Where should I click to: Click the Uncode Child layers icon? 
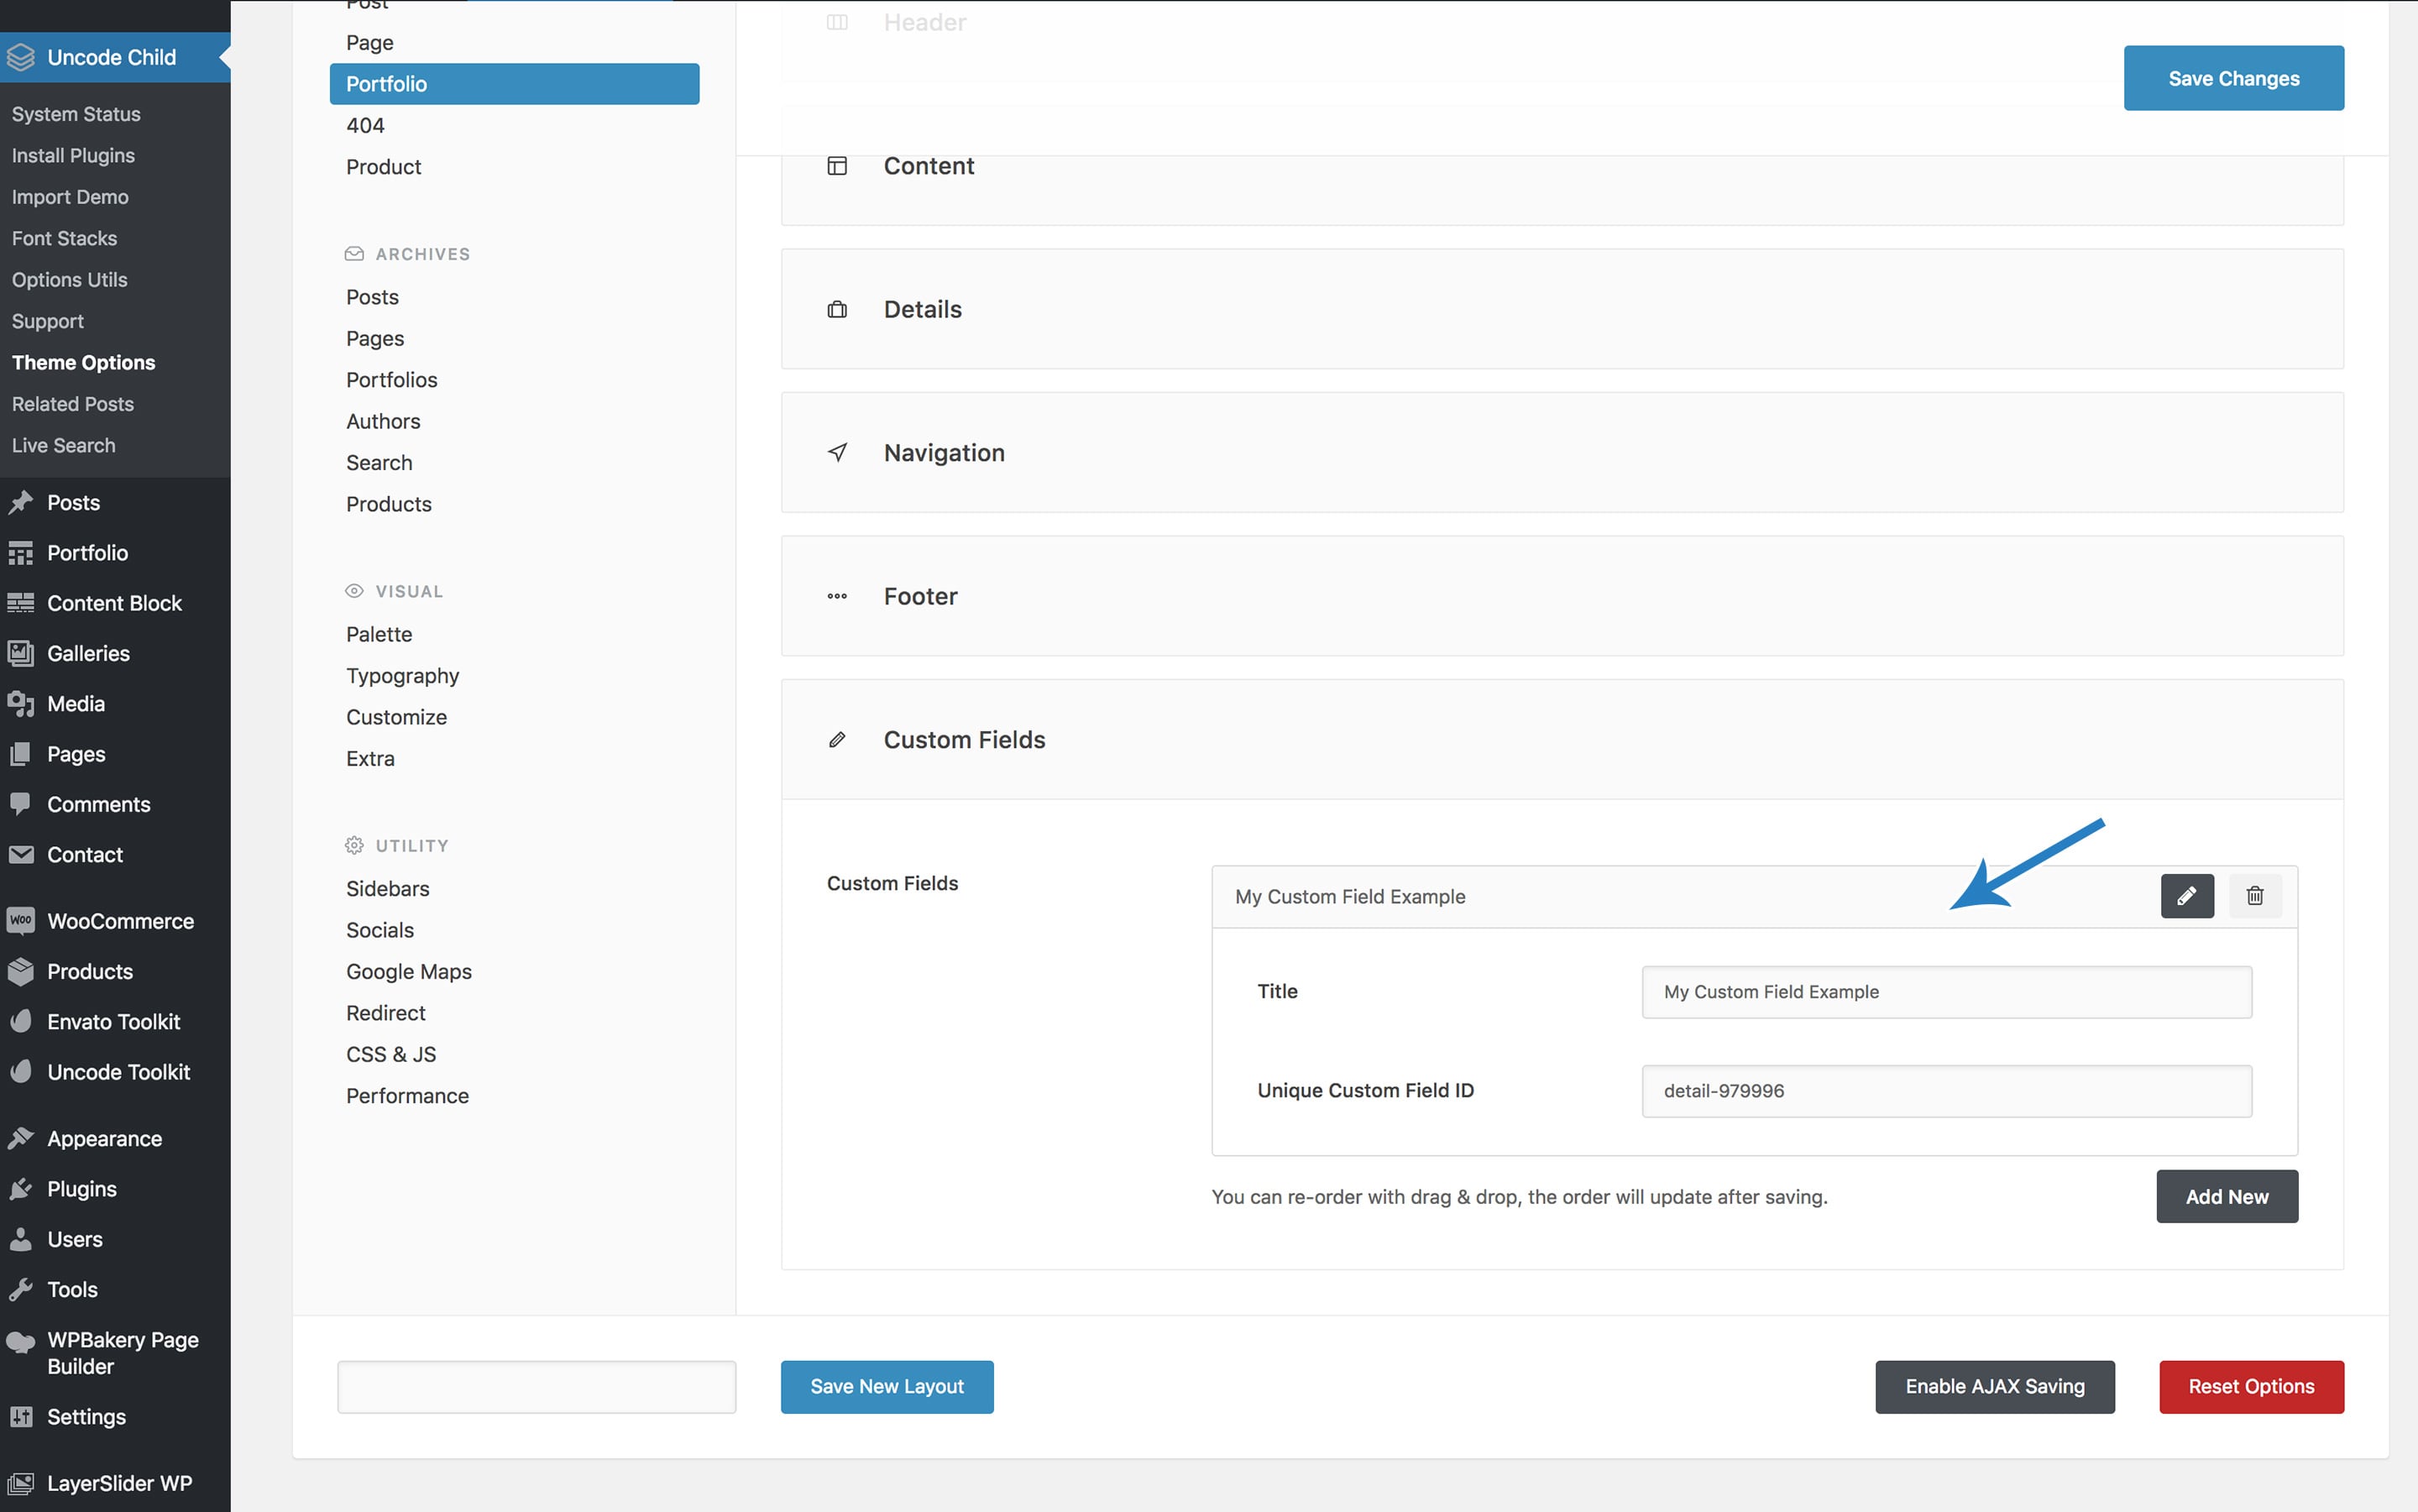(x=20, y=57)
